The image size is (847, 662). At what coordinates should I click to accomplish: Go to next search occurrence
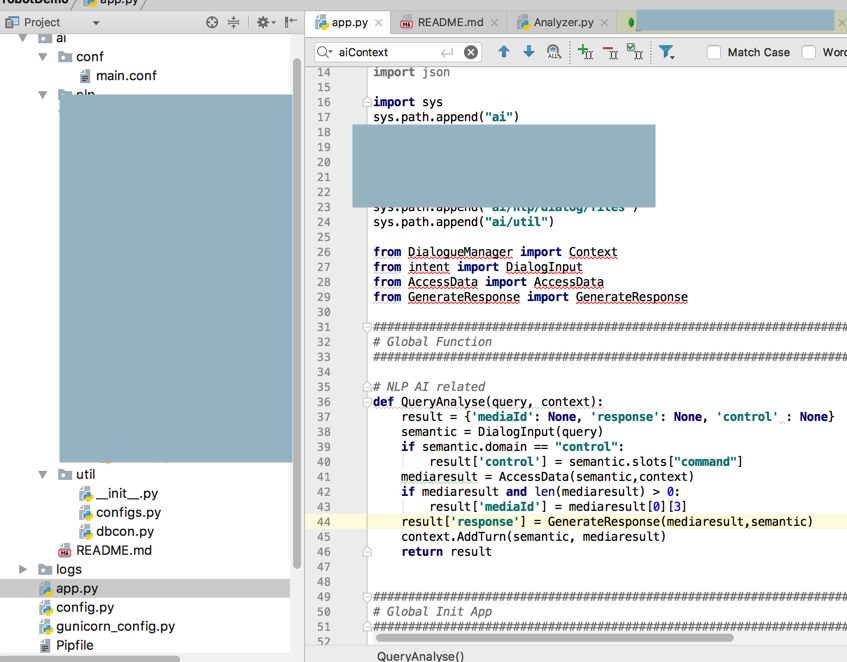tap(529, 52)
